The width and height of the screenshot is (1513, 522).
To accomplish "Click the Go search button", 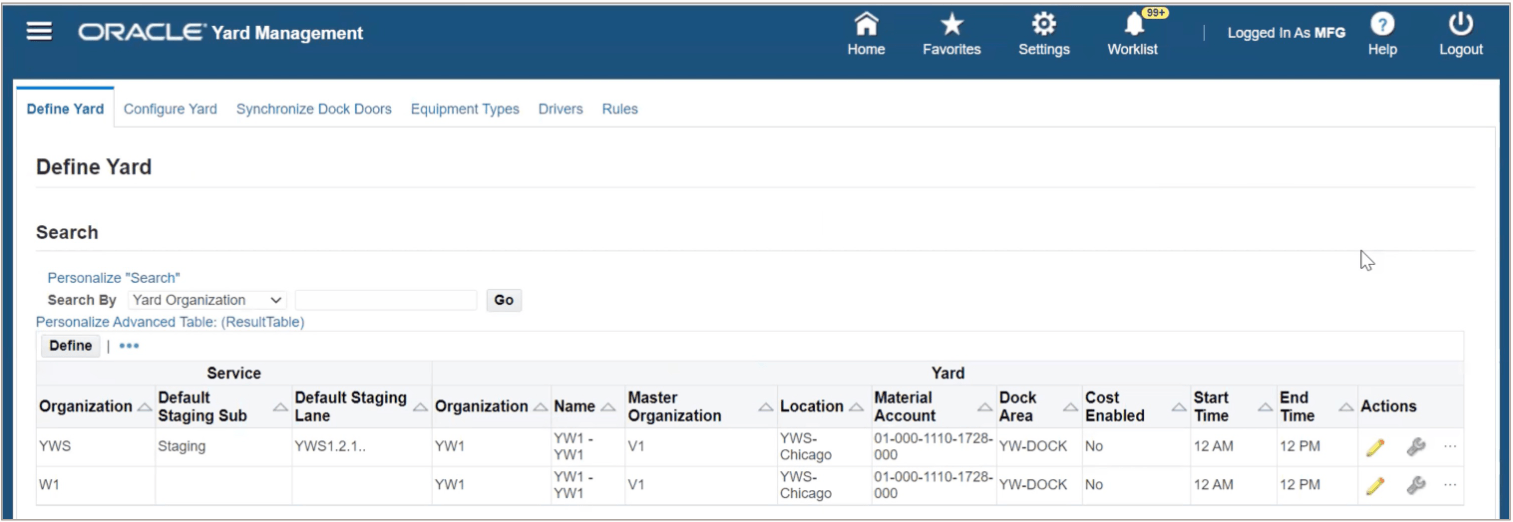I will click(x=504, y=300).
